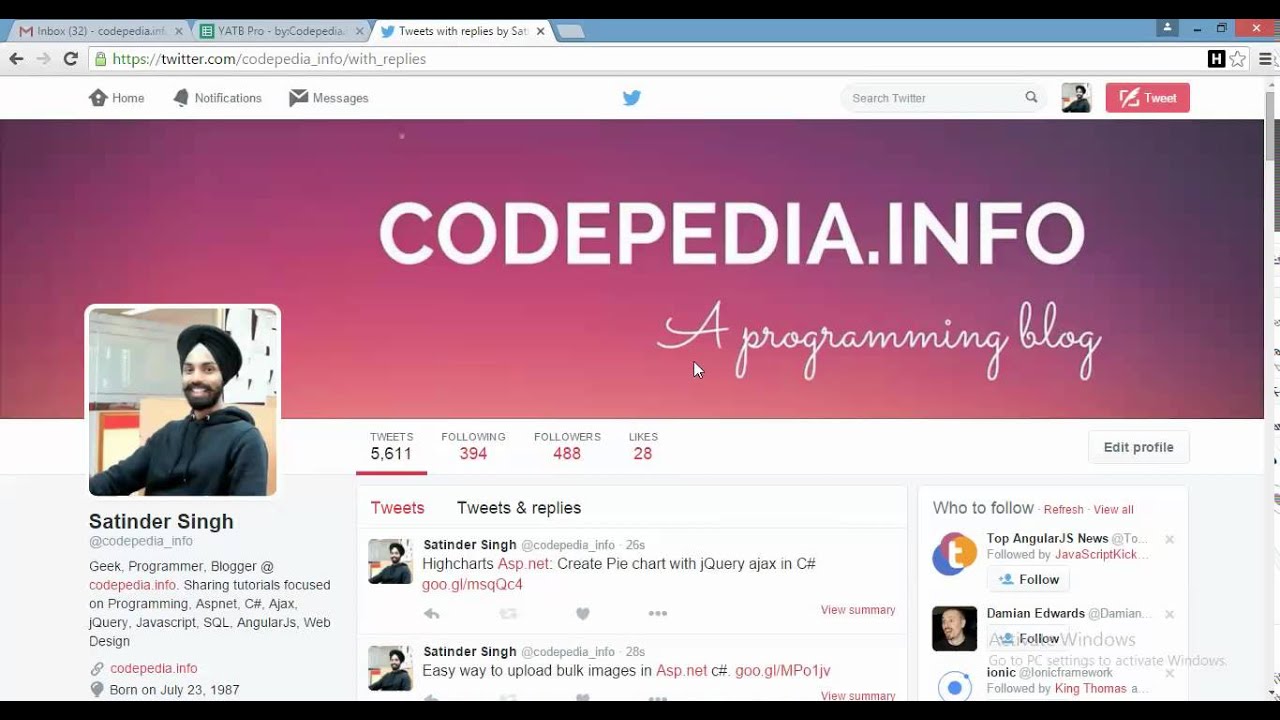1280x720 pixels.
Task: Click the page vertical scrollbar thumb
Action: point(1272,125)
